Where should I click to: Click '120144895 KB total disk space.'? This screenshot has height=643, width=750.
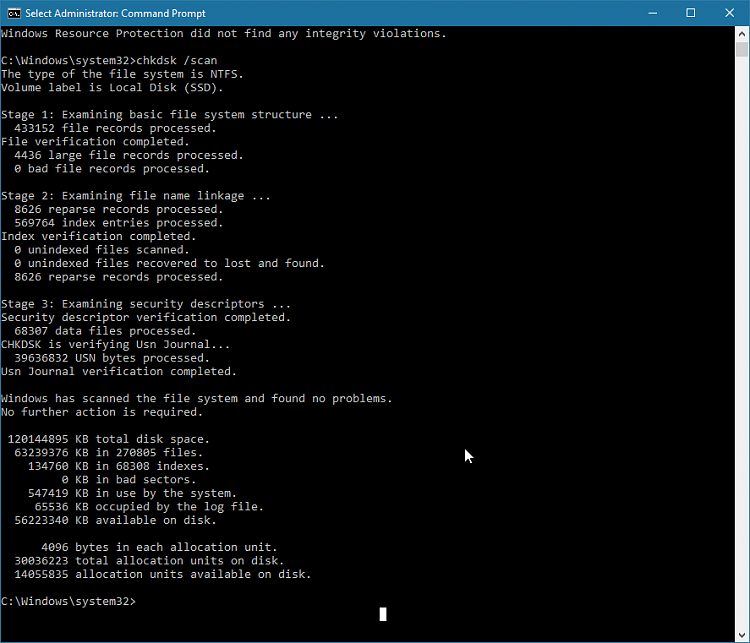(109, 439)
